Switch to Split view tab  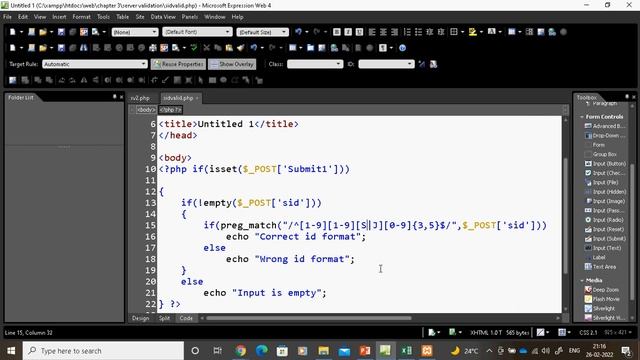[164, 318]
